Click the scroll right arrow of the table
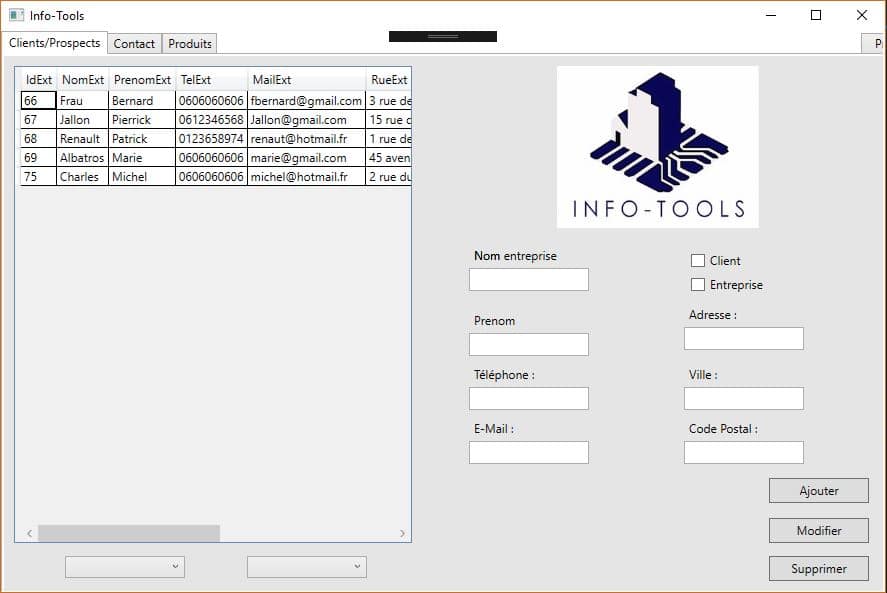Image resolution: width=887 pixels, height=593 pixels. click(402, 533)
